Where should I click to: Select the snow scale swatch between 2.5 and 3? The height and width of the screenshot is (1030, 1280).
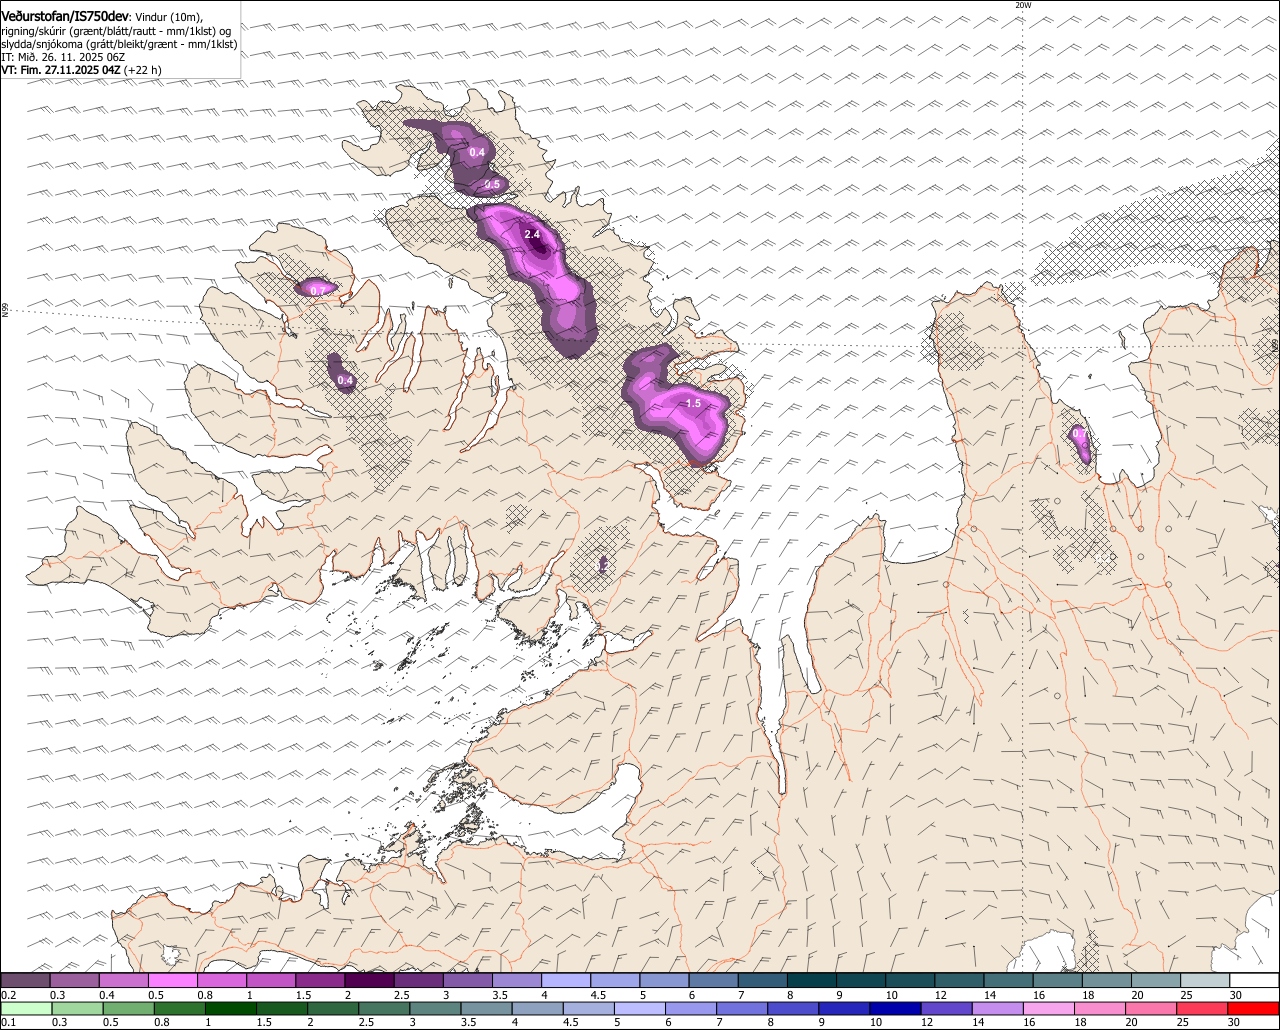coord(418,980)
